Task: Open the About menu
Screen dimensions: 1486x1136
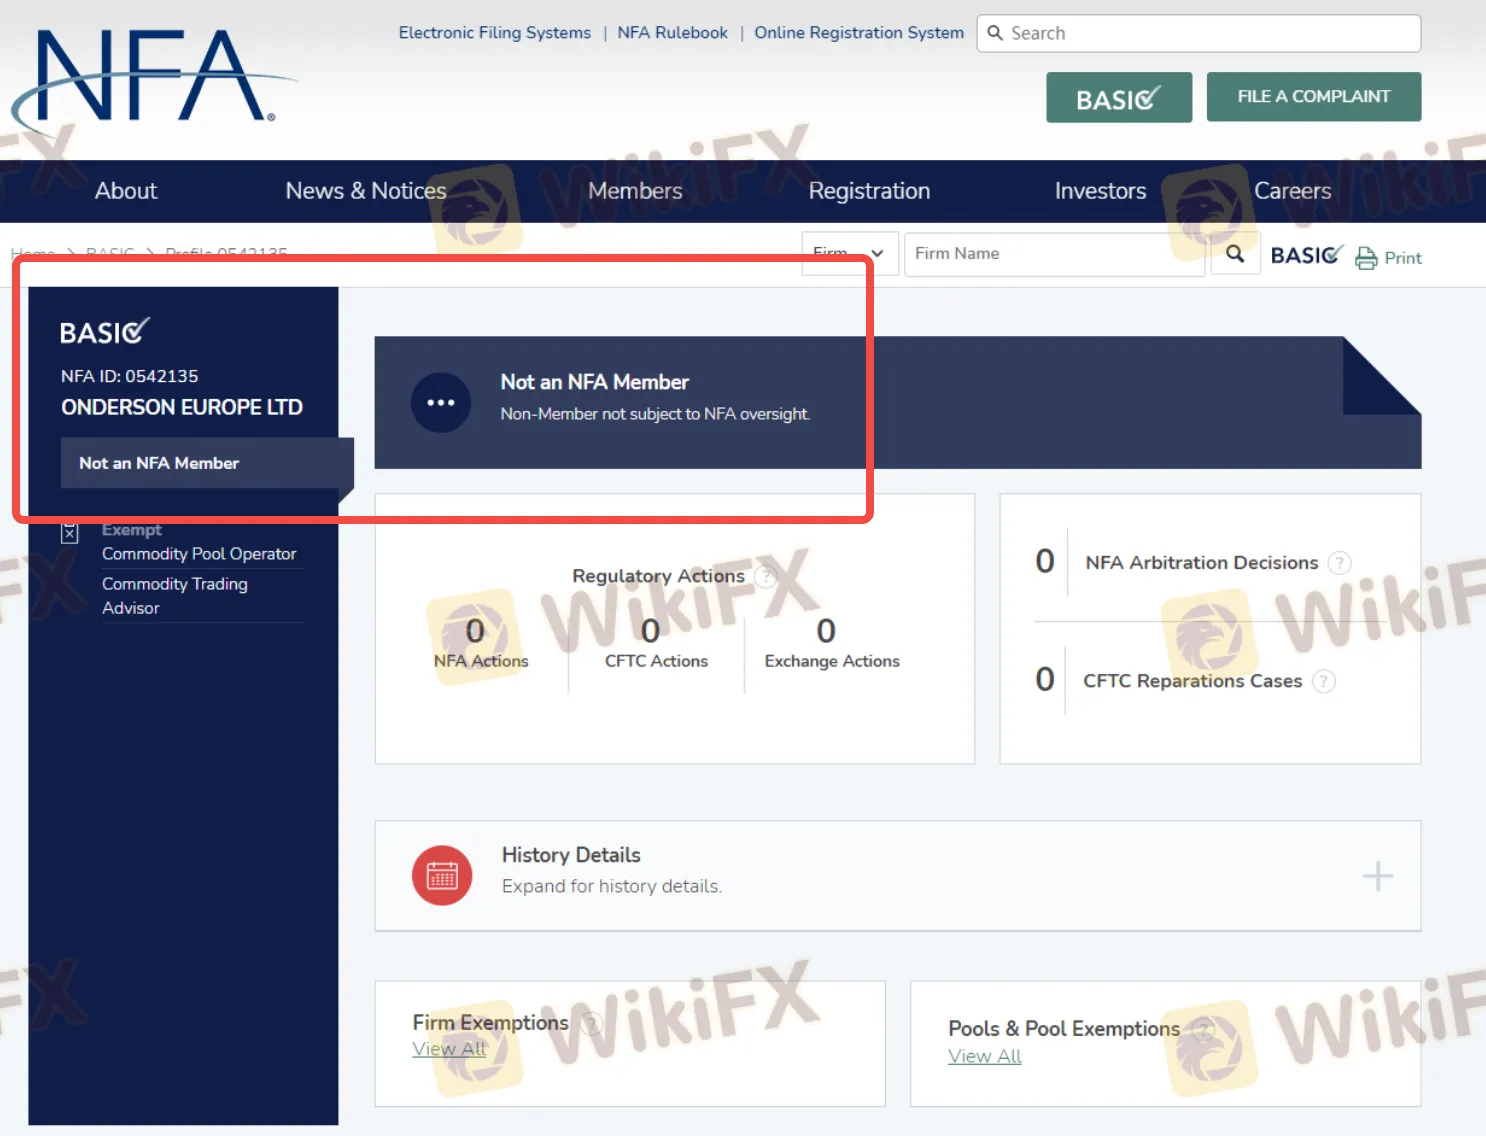Action: 126,191
